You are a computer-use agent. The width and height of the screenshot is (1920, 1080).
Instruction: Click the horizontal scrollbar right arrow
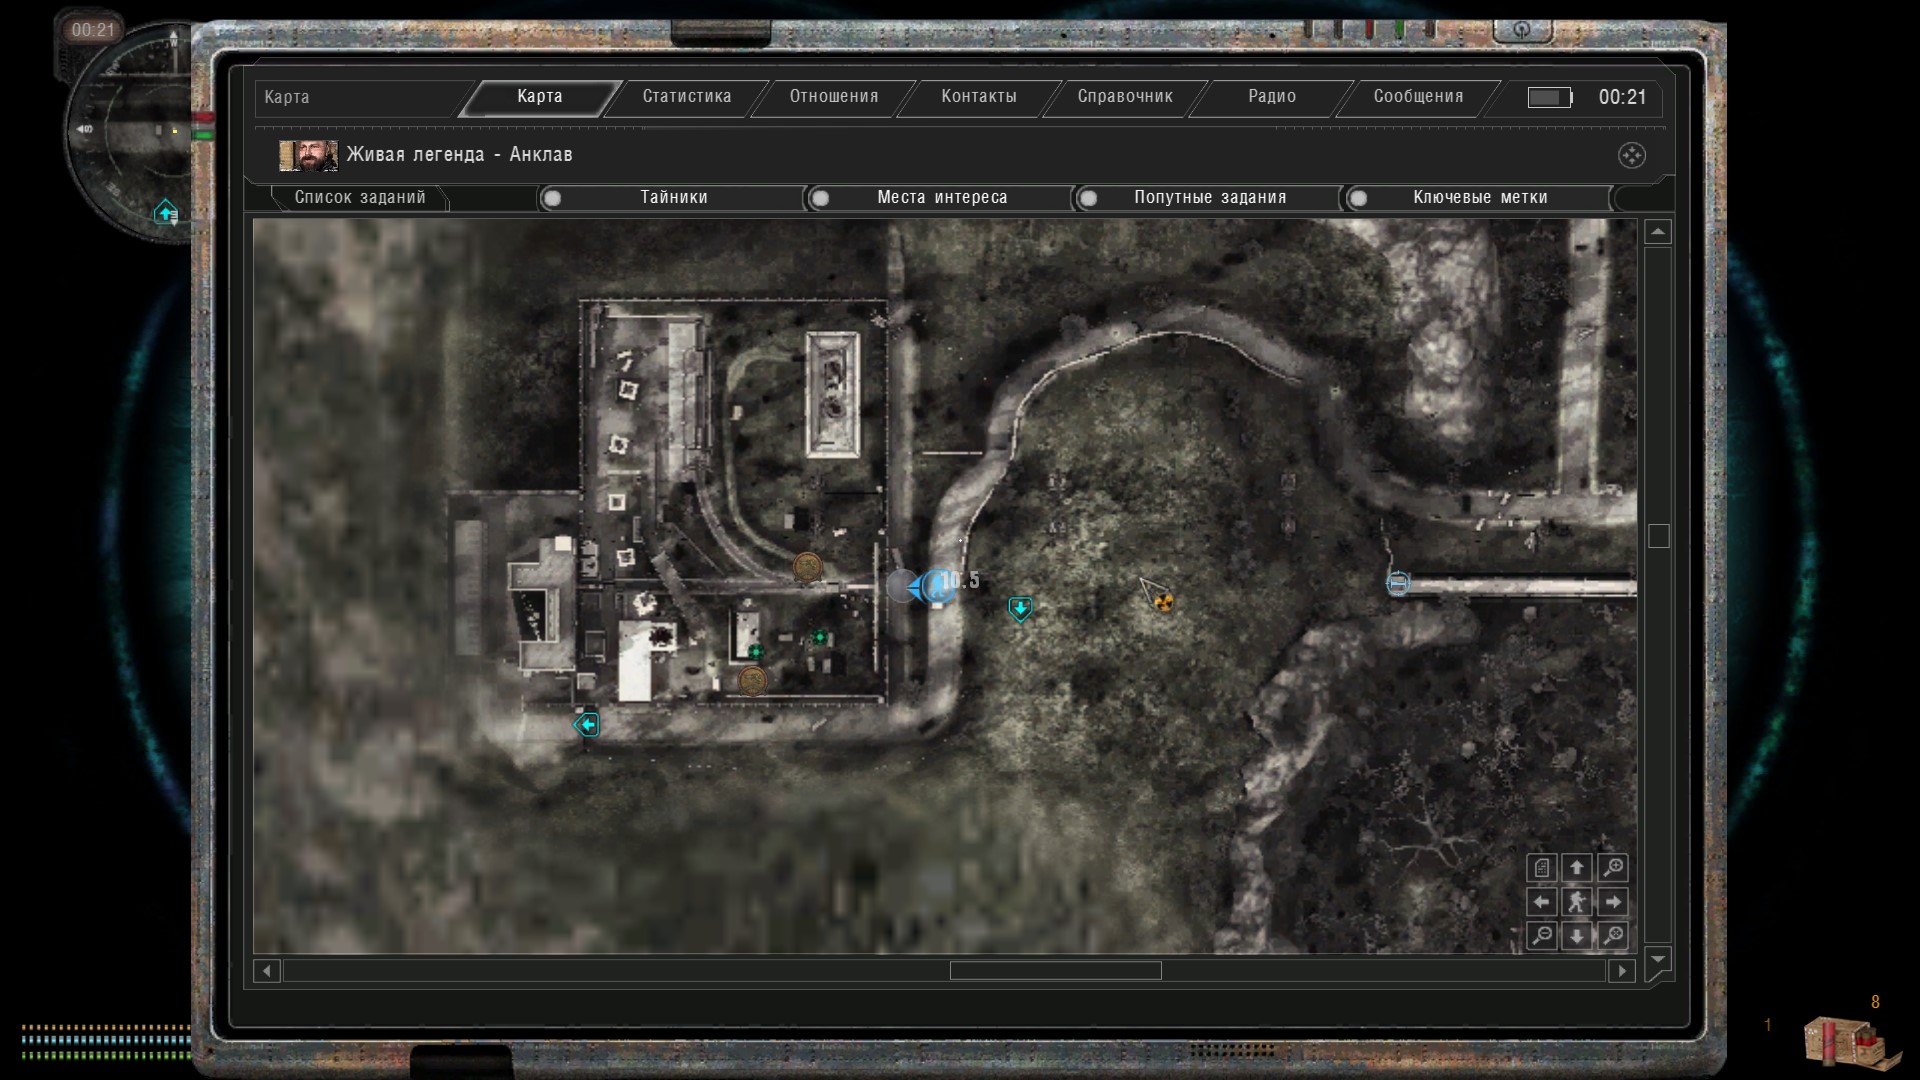1622,971
